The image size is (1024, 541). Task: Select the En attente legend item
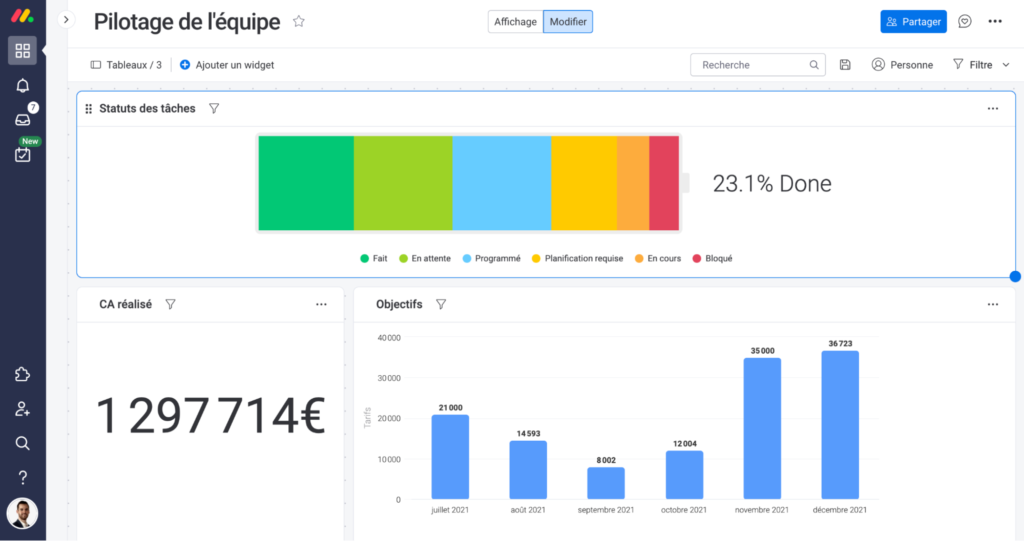tap(424, 258)
